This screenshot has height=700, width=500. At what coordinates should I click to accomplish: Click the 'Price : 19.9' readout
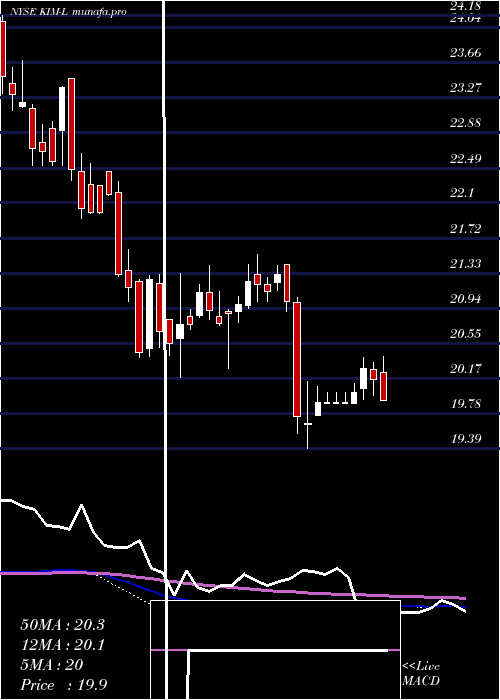[x=63, y=685]
